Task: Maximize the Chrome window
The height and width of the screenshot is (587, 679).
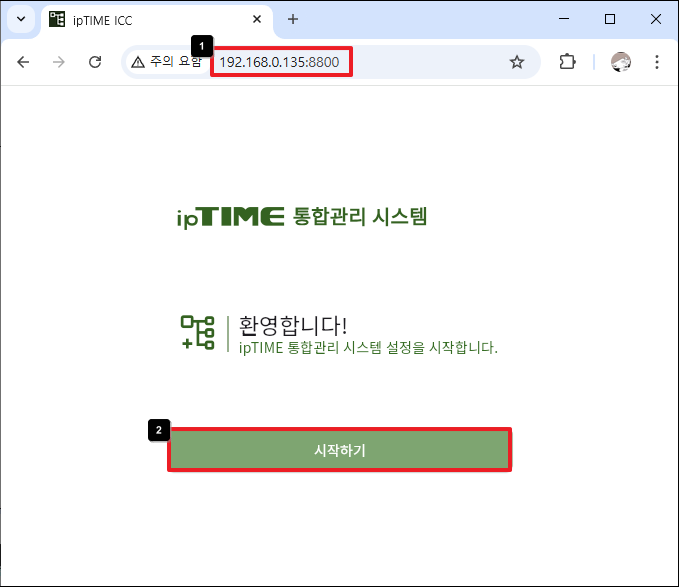Action: pos(609,19)
